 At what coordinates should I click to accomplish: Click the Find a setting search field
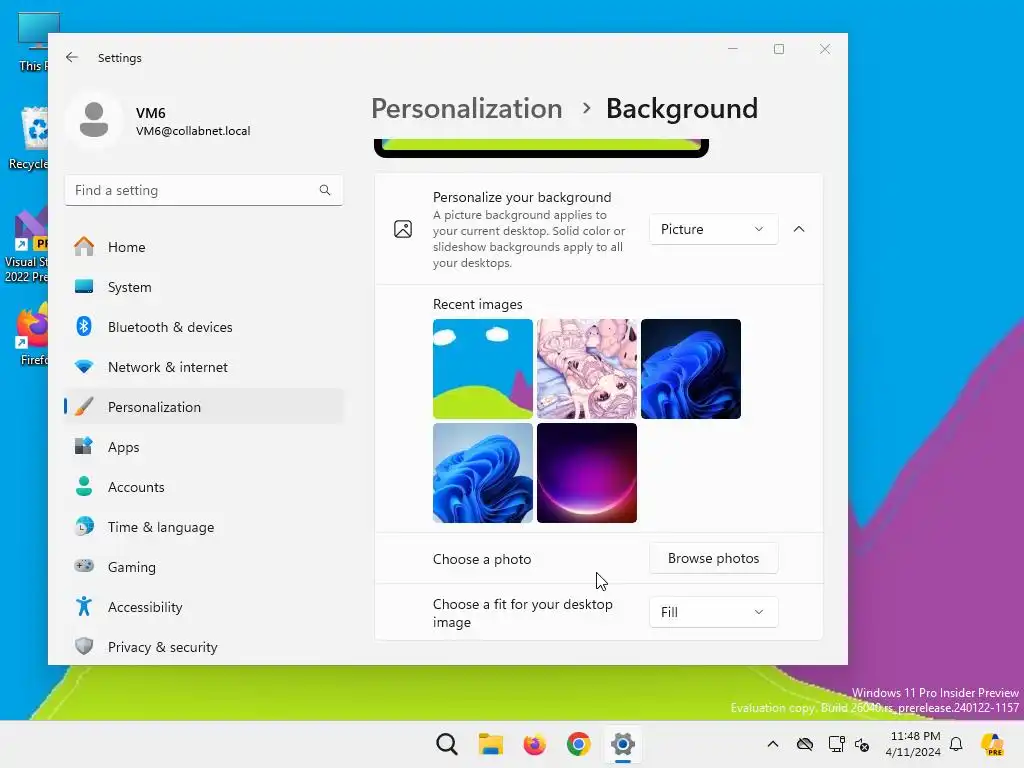[203, 190]
